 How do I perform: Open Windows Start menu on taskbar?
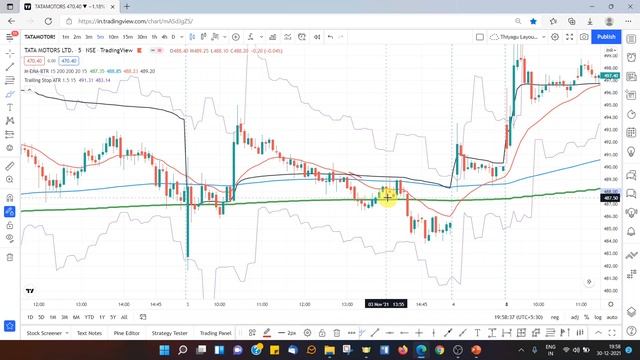(164, 350)
